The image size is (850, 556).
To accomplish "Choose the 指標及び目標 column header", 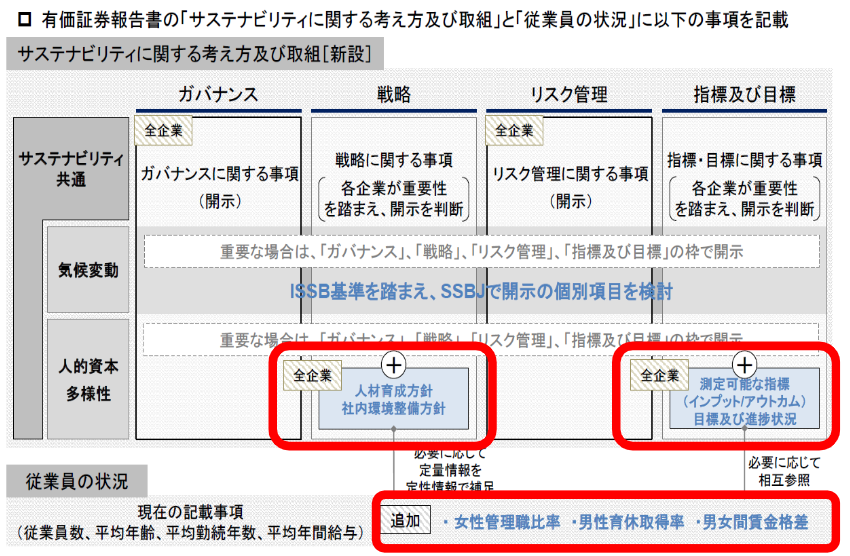I will (744, 94).
